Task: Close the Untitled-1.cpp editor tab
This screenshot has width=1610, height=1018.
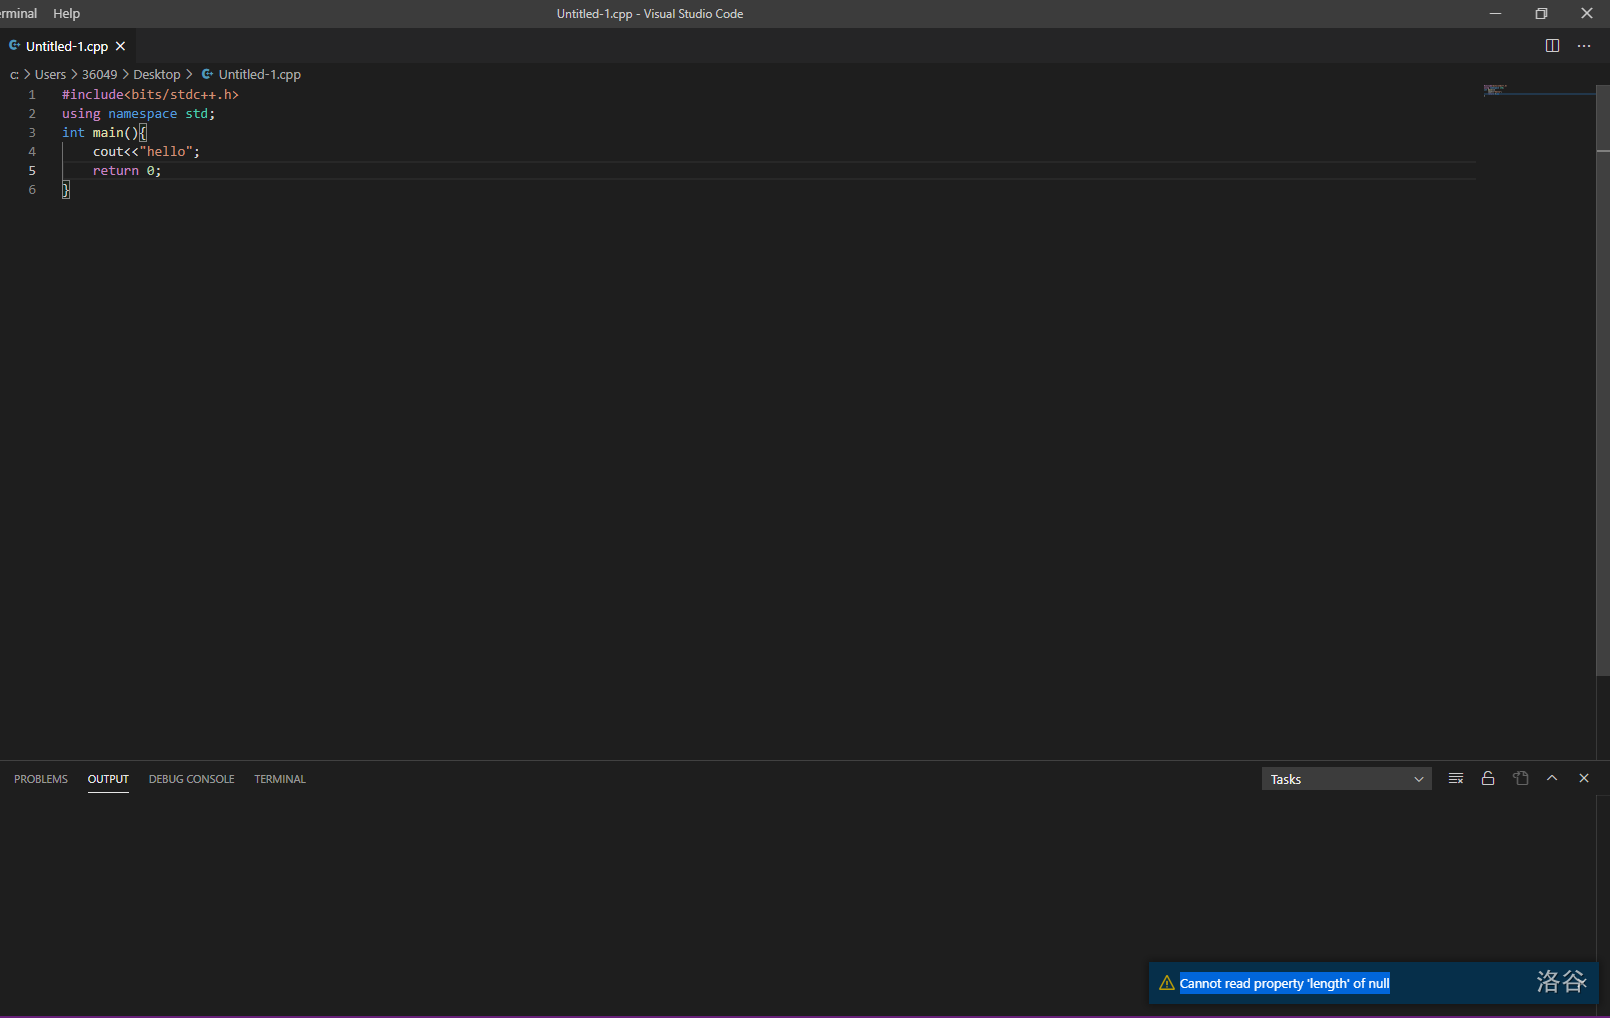Action: coord(121,46)
